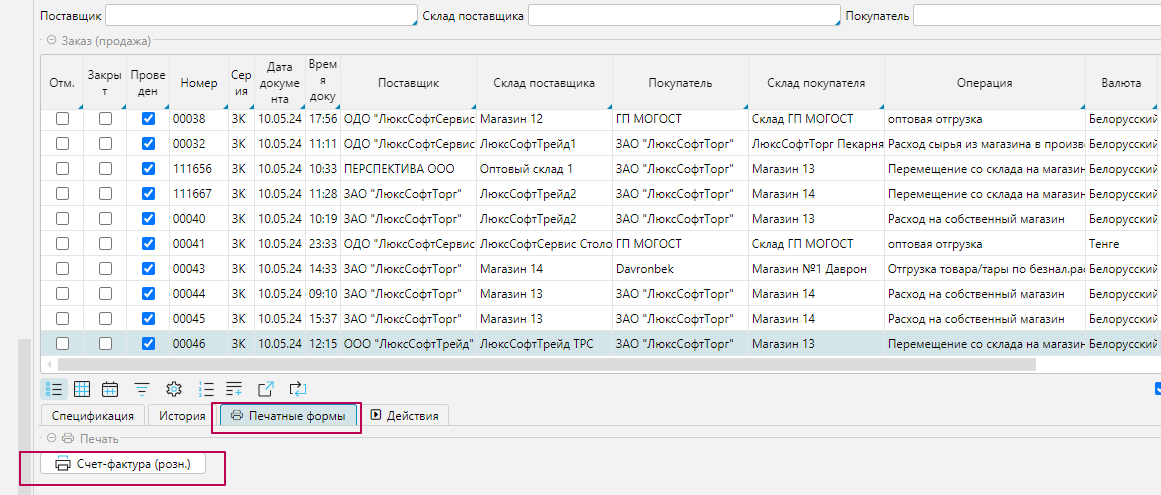1161x495 pixels.
Task: Open the История tab
Action: pyautogui.click(x=181, y=416)
